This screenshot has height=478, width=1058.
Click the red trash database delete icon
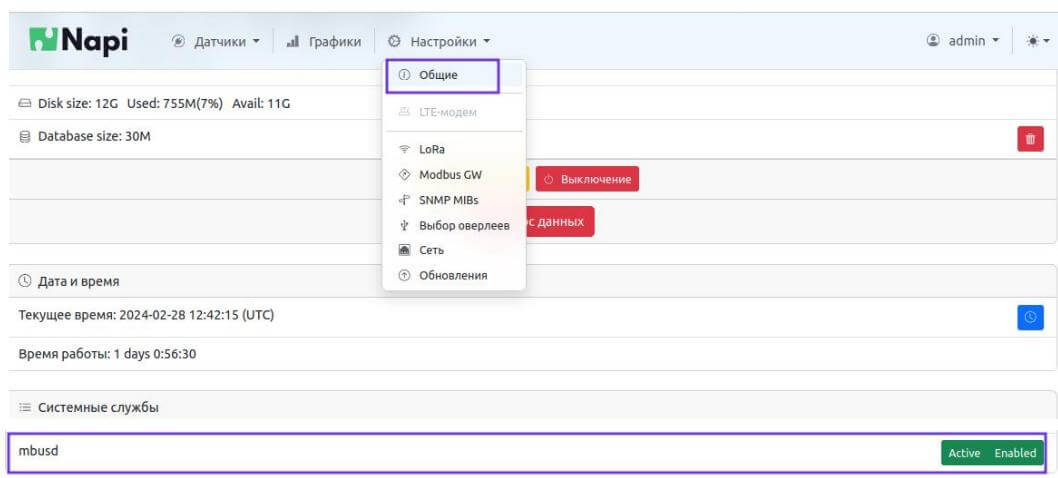(x=1030, y=139)
